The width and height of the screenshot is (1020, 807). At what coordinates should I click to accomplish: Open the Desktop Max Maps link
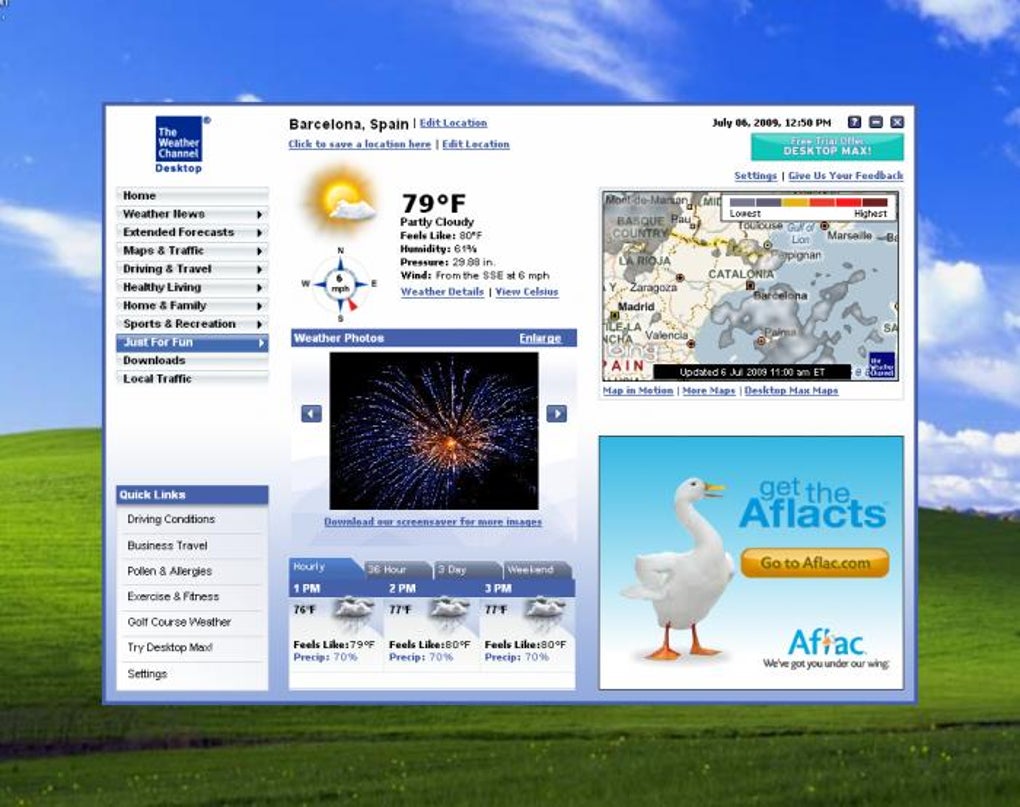[791, 391]
